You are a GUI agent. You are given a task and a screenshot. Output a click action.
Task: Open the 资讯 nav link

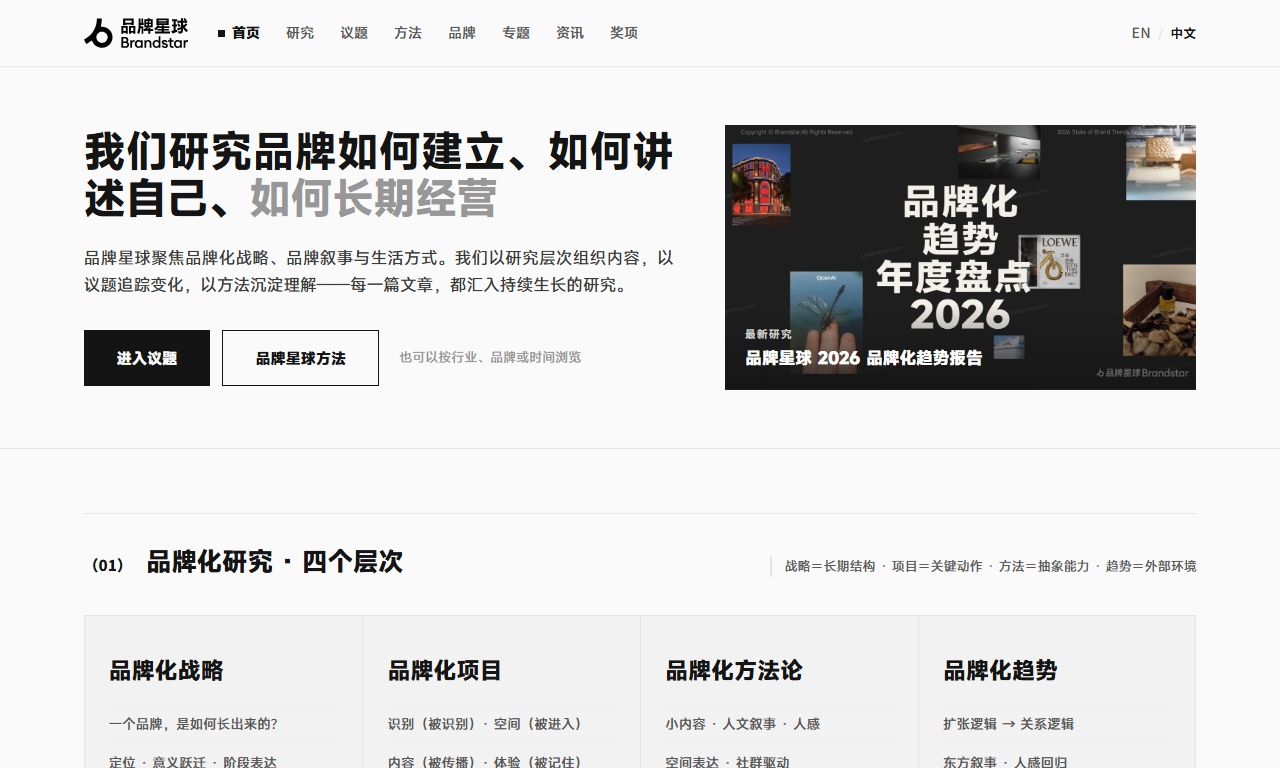click(570, 33)
